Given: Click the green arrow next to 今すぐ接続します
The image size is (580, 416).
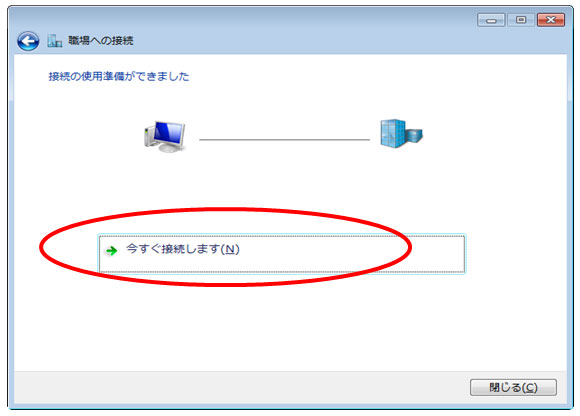Looking at the screenshot, I should tap(111, 251).
